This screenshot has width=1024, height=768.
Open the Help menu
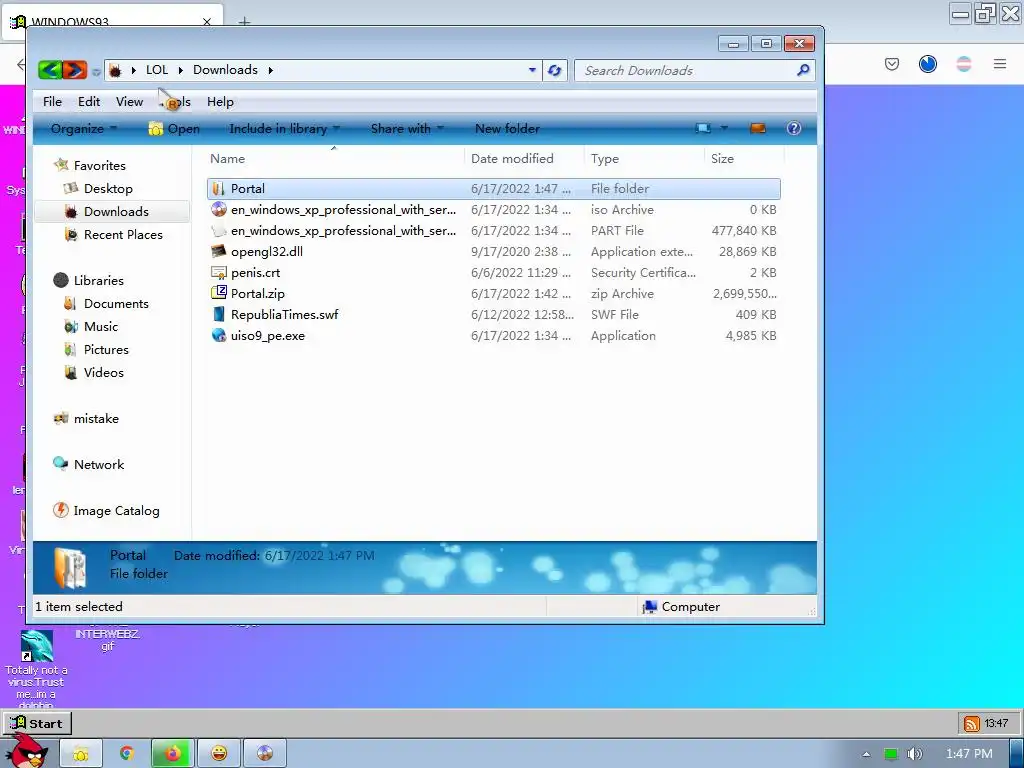click(220, 102)
